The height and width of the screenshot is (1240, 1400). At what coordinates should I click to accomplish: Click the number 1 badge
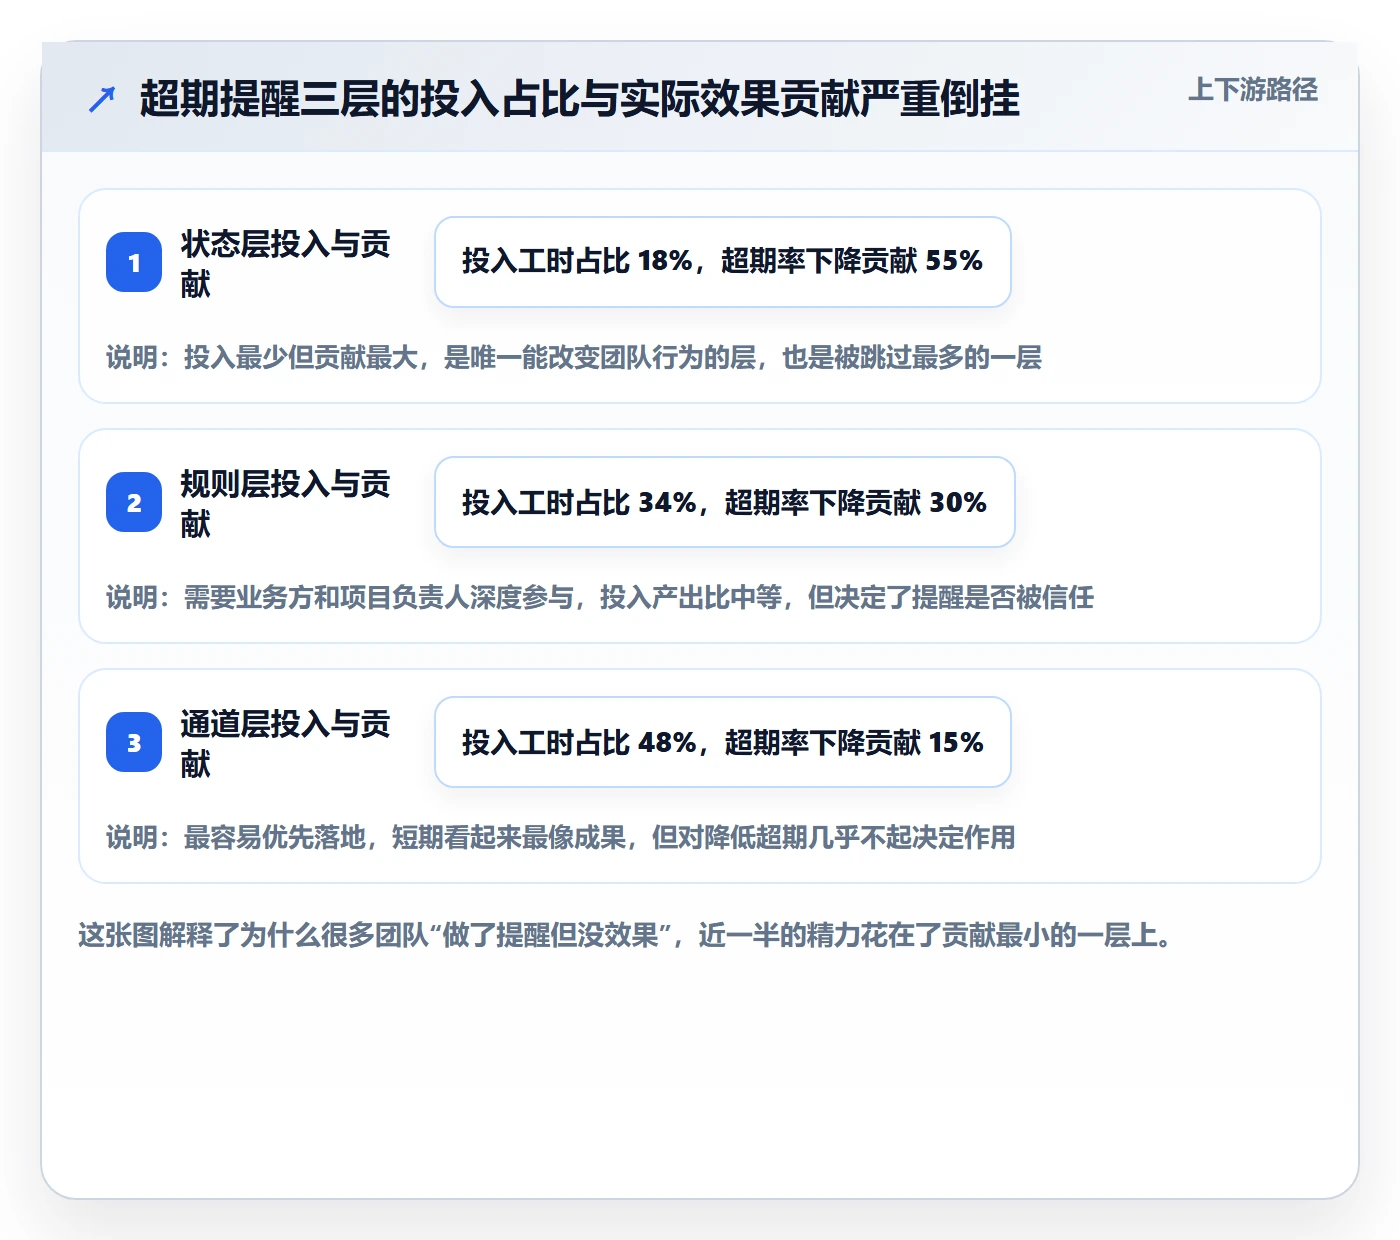(134, 262)
